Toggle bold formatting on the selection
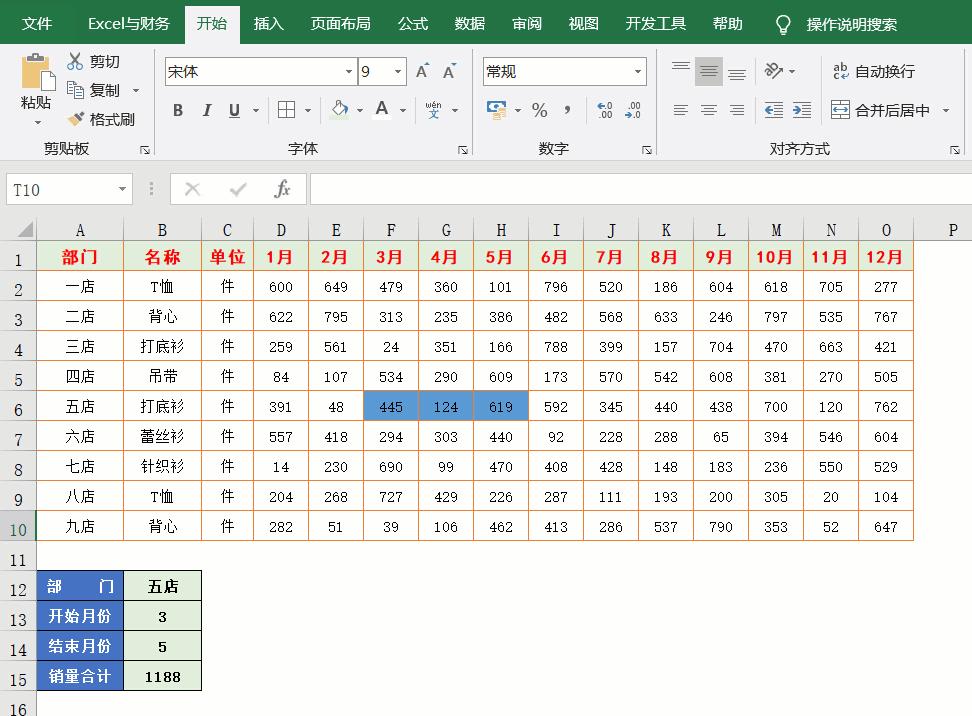972x716 pixels. click(178, 110)
